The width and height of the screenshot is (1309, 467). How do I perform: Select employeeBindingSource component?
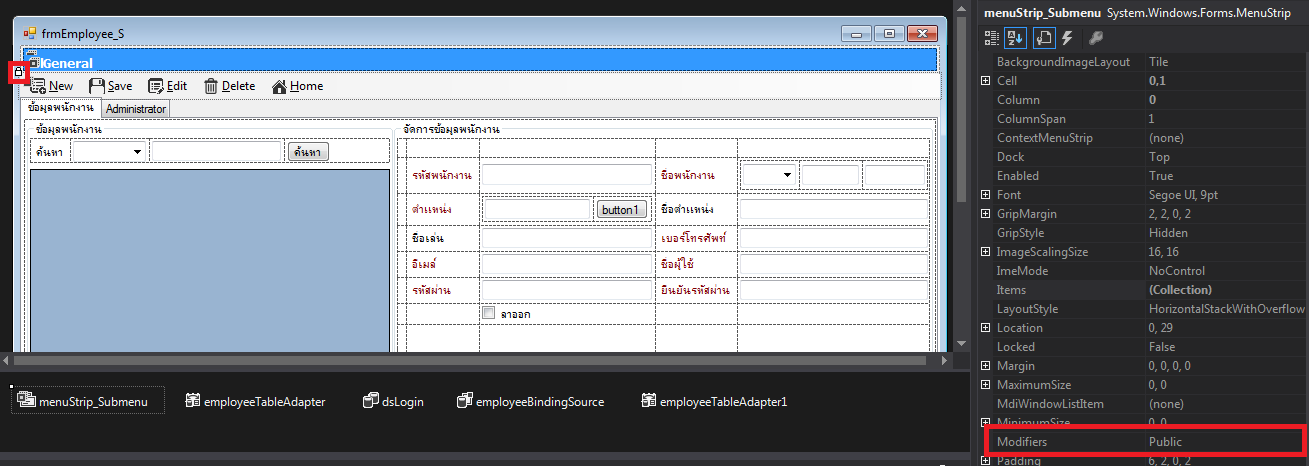pyautogui.click(x=530, y=401)
